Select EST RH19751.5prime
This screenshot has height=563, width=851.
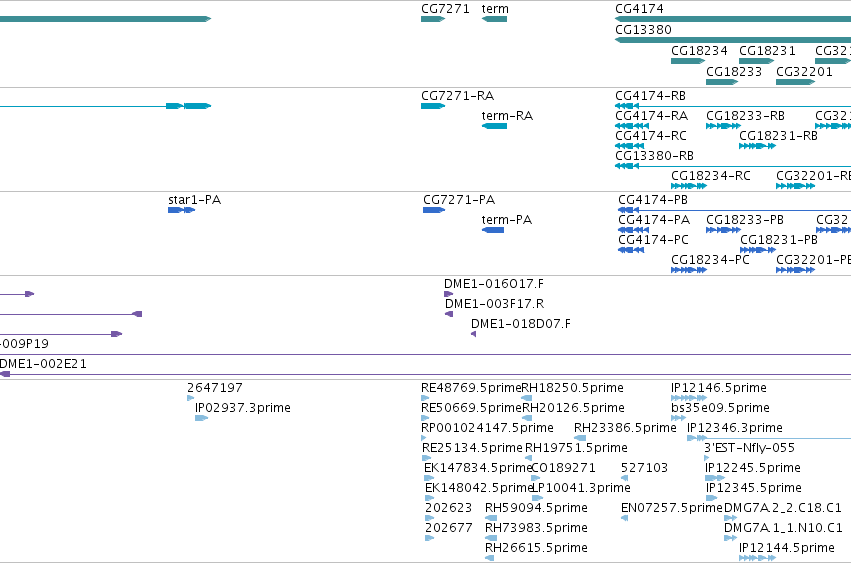(528, 458)
